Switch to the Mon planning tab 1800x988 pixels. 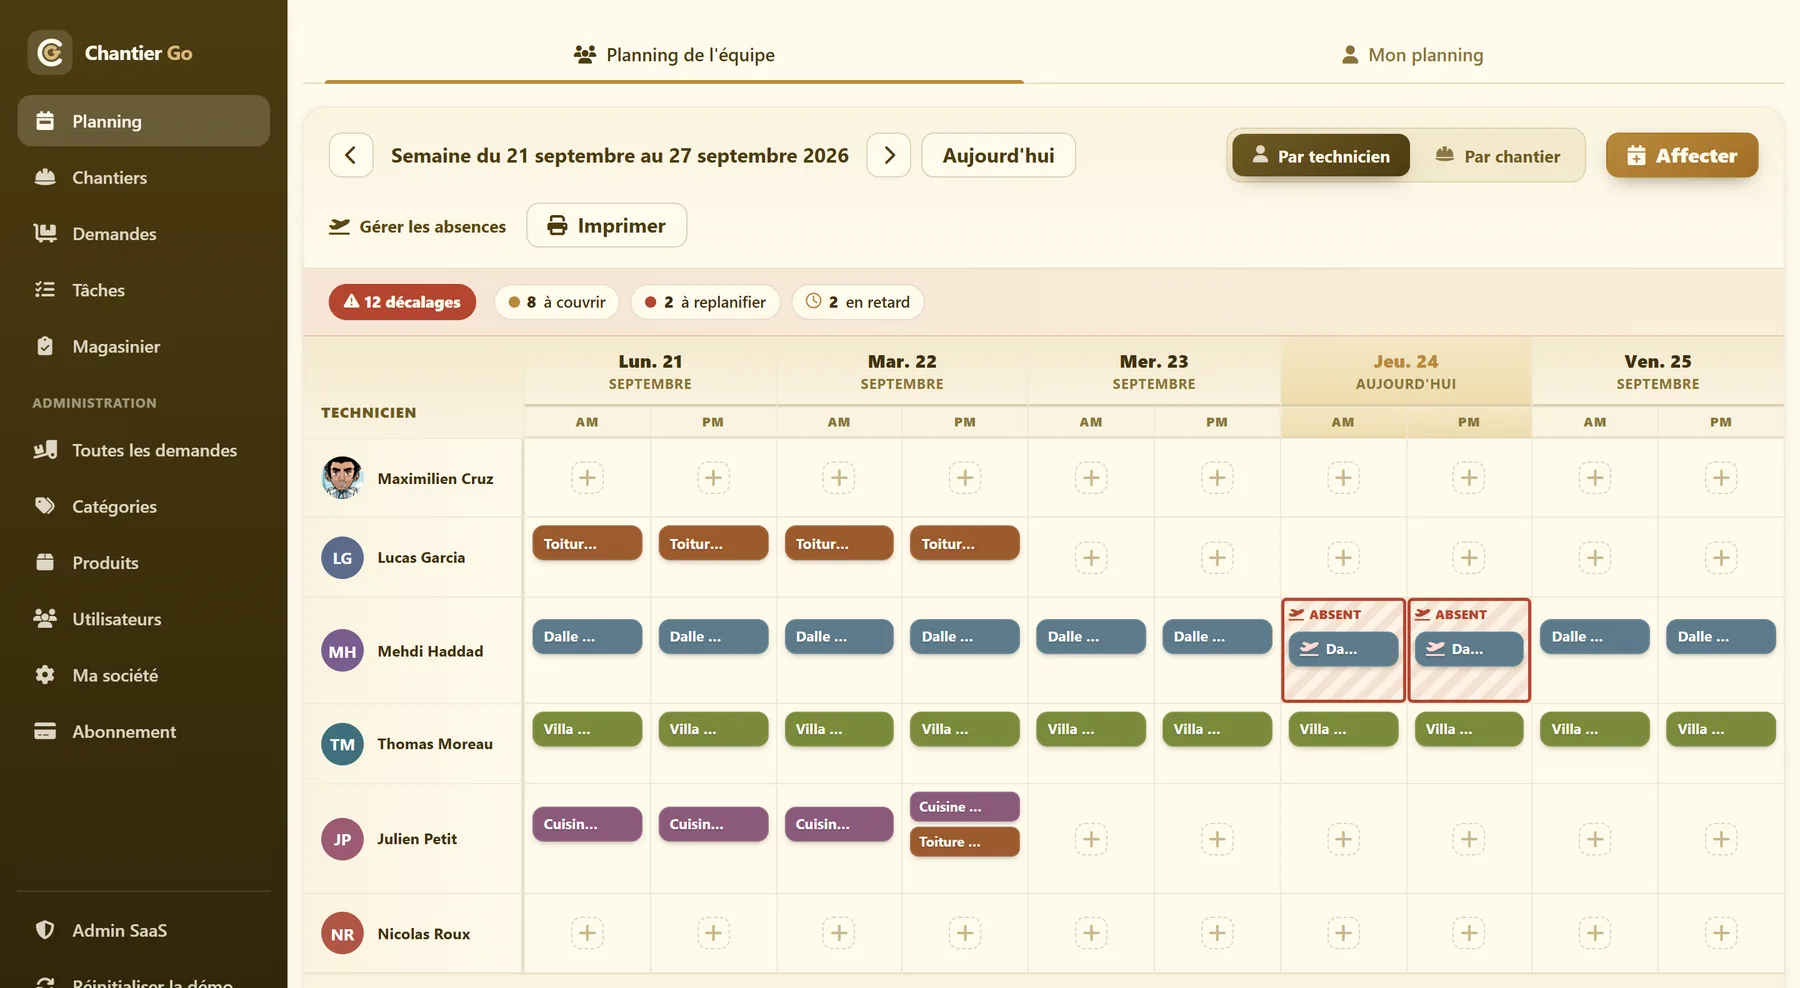pos(1411,55)
